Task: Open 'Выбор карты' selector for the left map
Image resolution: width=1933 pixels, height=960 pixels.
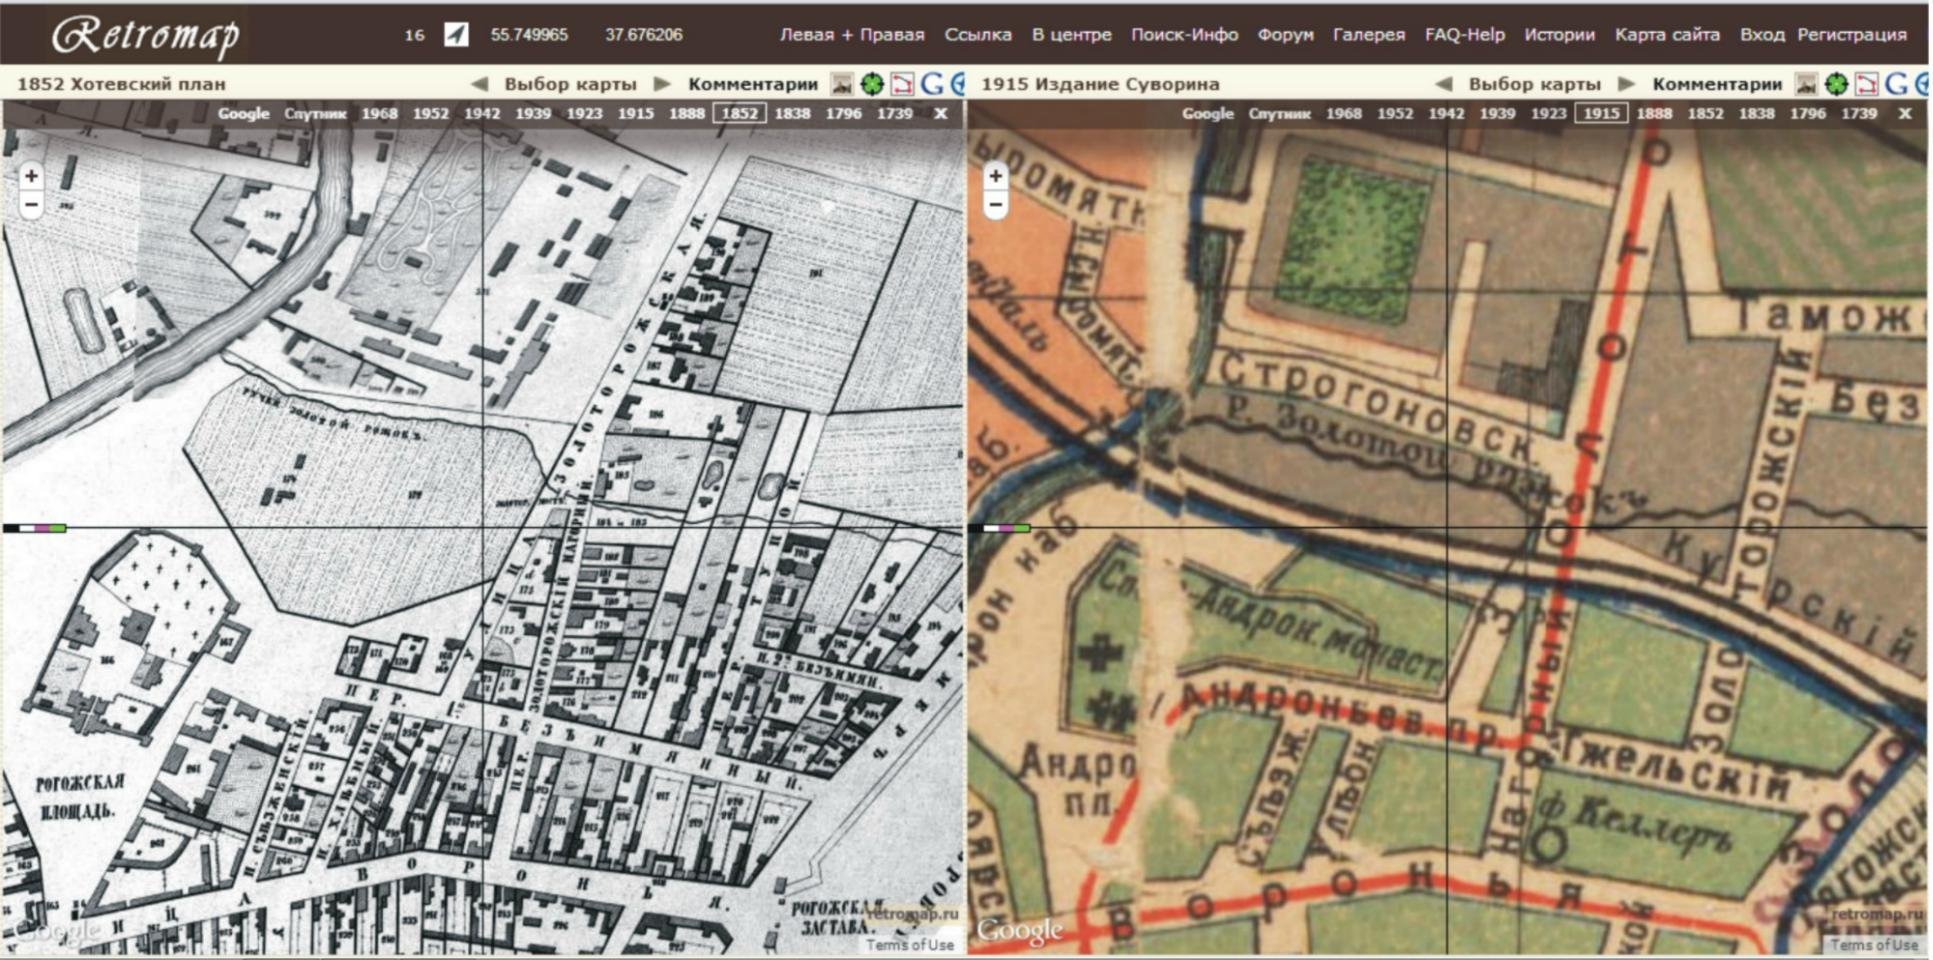Action: (570, 84)
